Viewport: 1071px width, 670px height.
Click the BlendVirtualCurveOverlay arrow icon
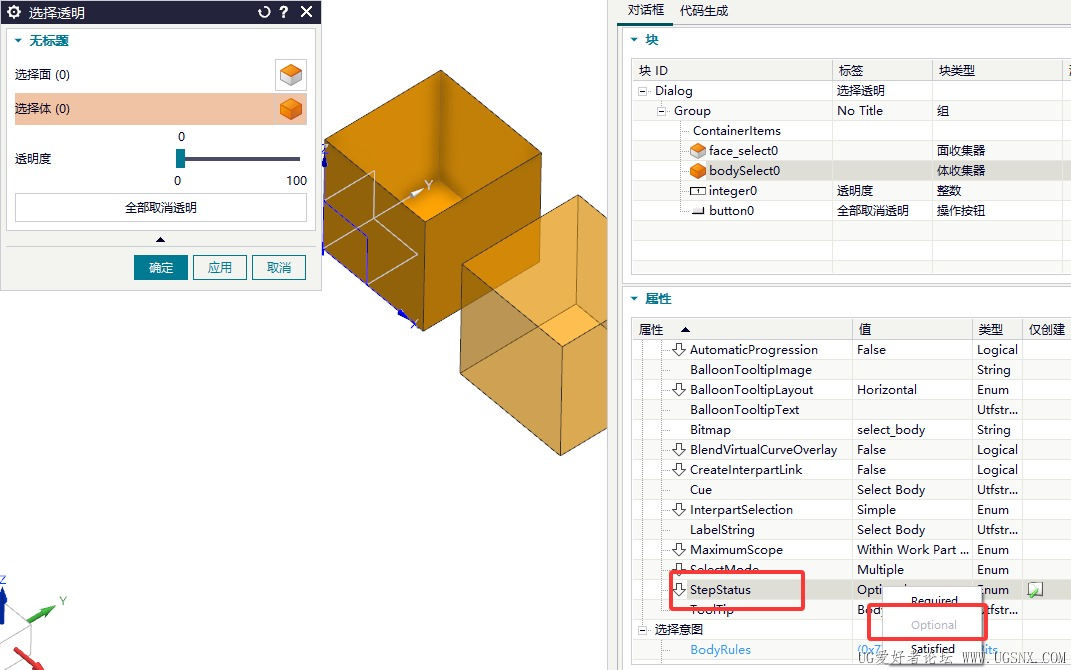[x=678, y=449]
